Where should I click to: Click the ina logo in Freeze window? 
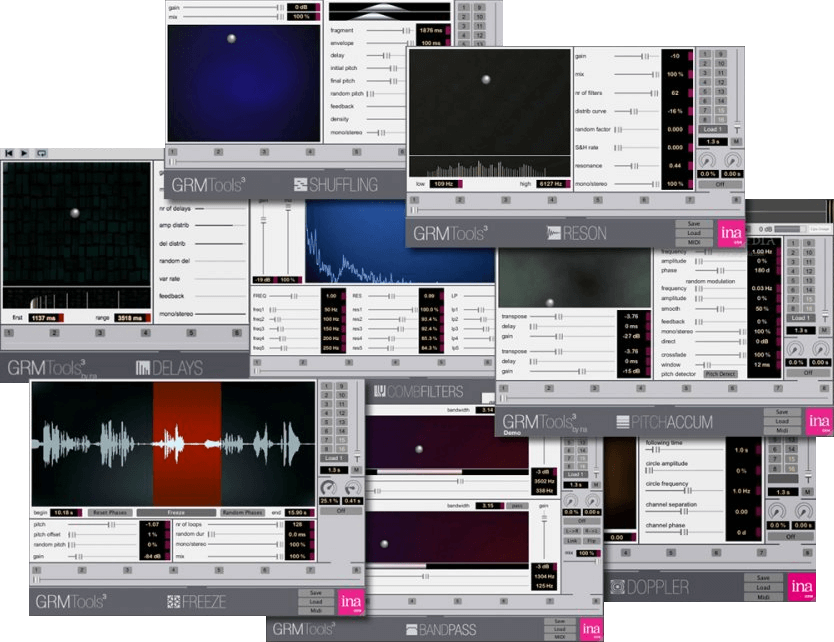pos(350,600)
